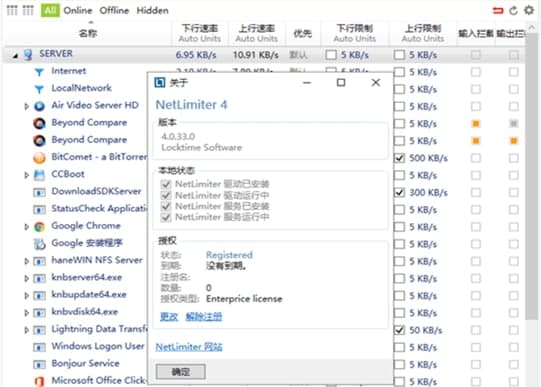This screenshot has height=387, width=541.
Task: Switch to the Offline filter tab
Action: coord(114,11)
